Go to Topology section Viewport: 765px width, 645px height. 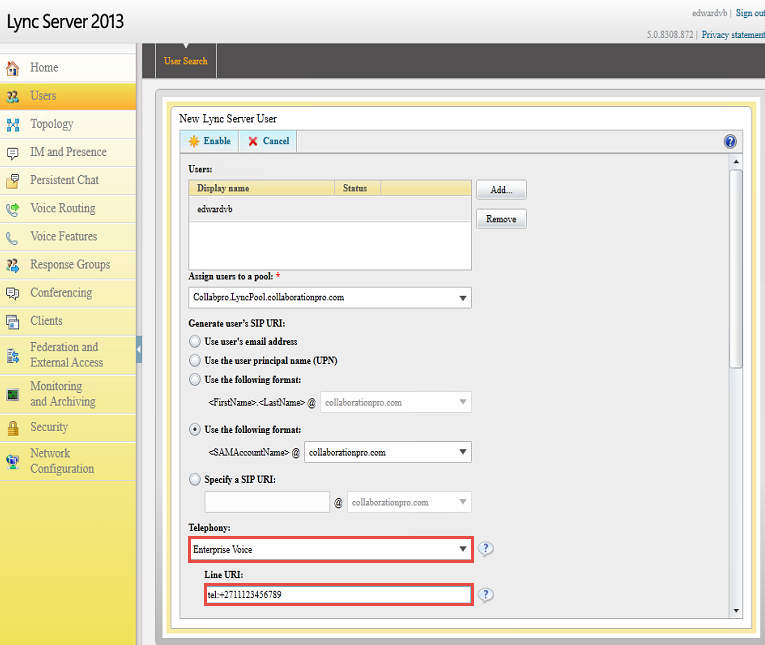click(x=68, y=124)
